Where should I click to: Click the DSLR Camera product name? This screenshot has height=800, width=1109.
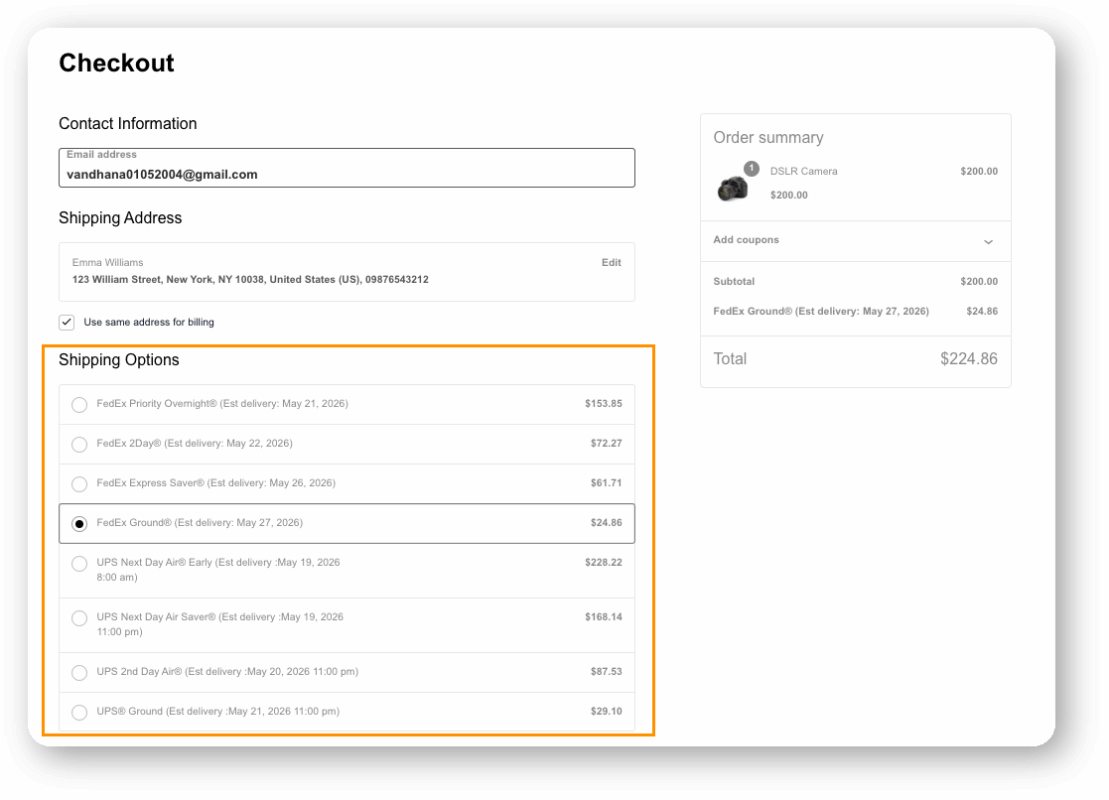pos(803,171)
